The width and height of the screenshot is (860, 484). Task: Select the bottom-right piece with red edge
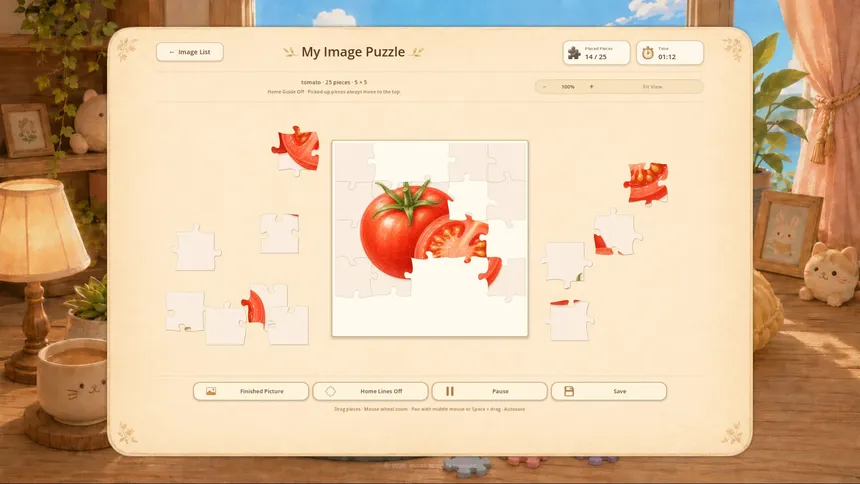[x=570, y=320]
